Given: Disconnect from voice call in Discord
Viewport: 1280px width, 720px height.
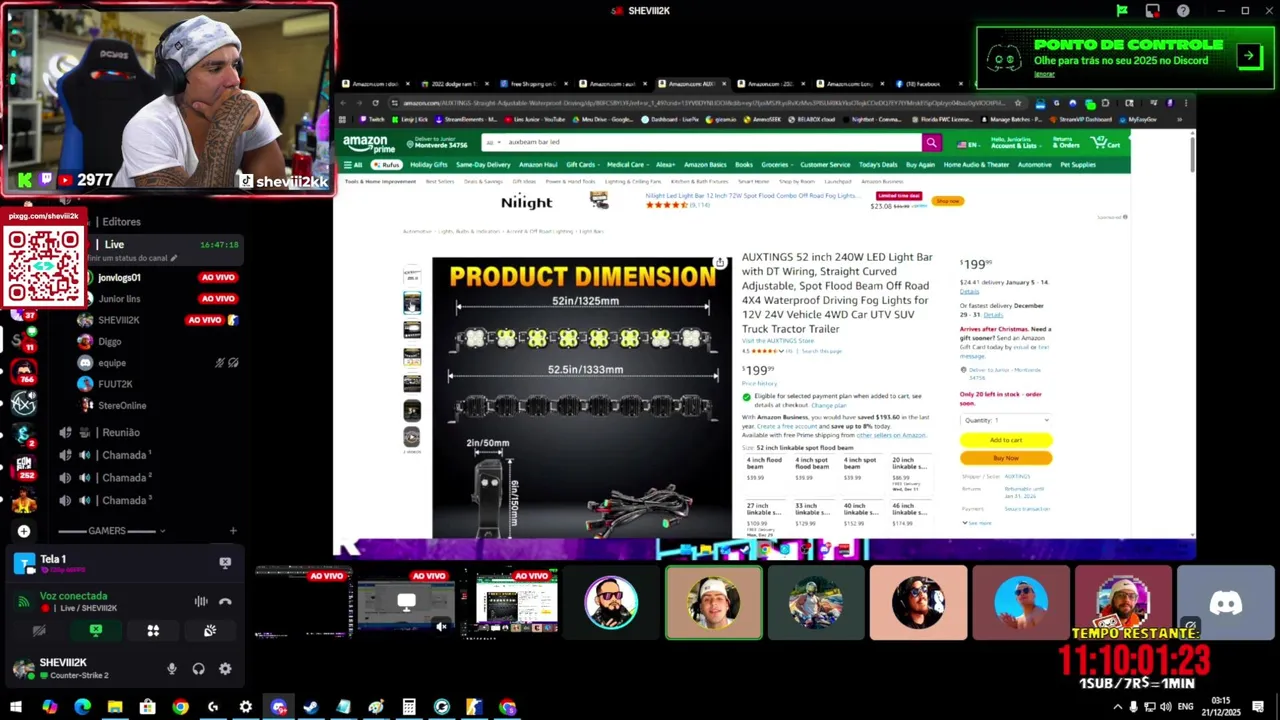Looking at the screenshot, I should coord(225,601).
